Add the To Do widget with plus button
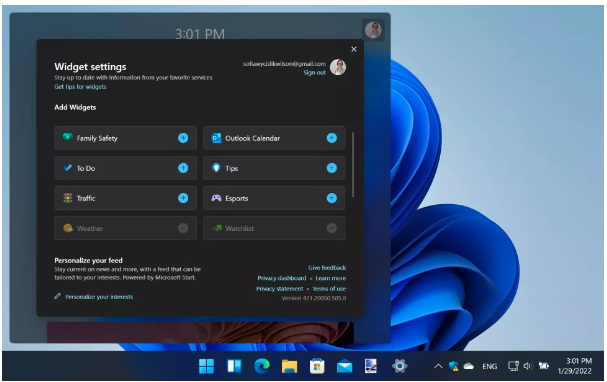The width and height of the screenshot is (607, 382). 183,168
